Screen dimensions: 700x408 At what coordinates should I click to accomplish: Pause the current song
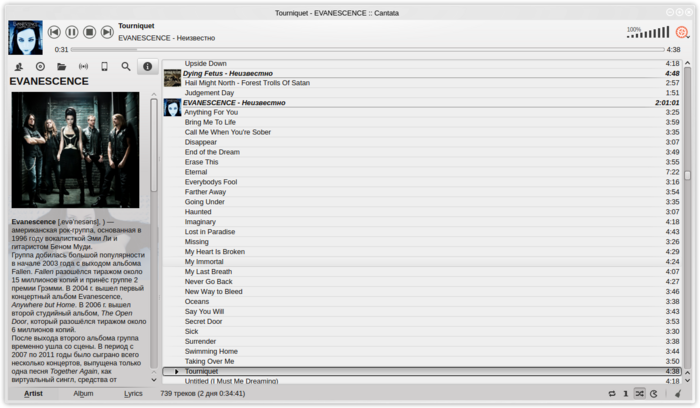tap(71, 32)
